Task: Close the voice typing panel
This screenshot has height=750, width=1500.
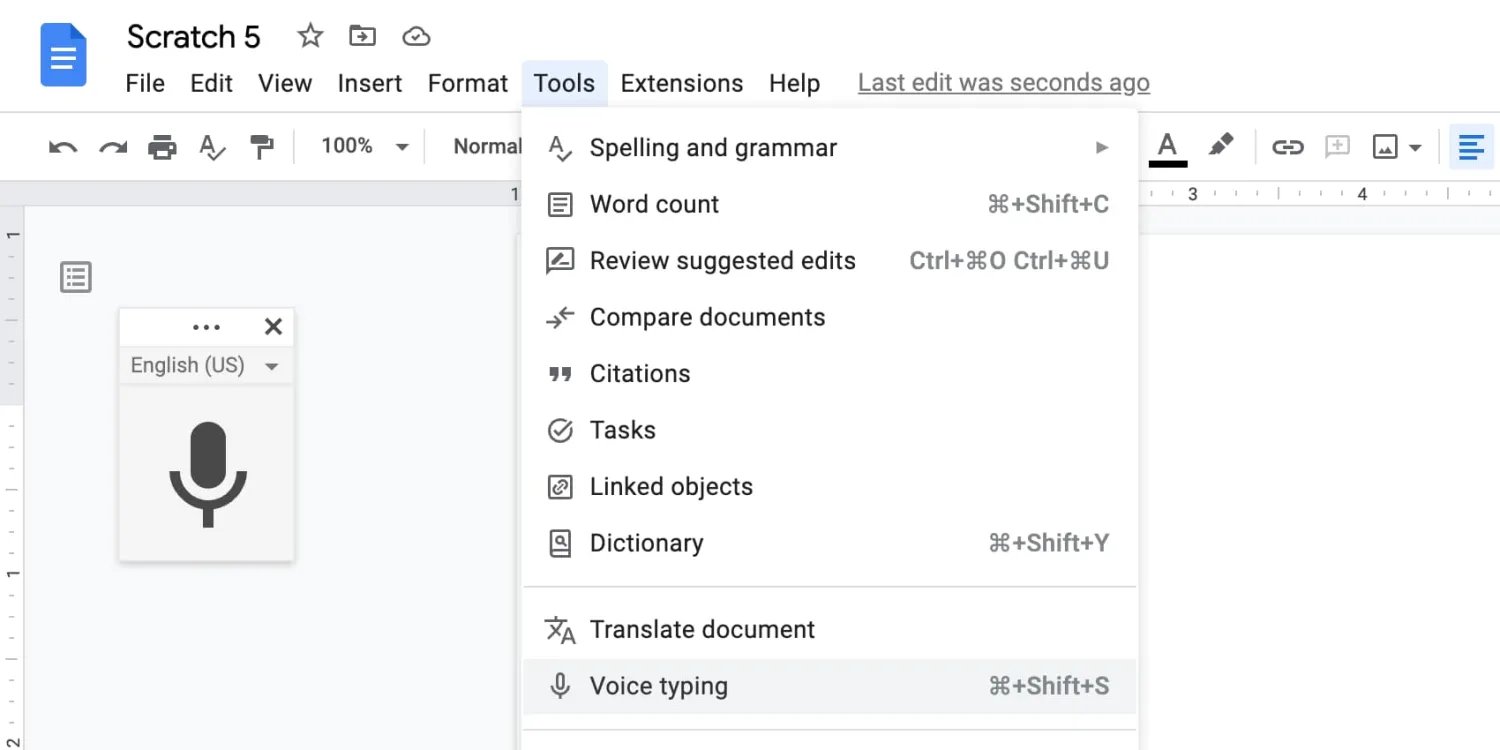Action: coord(273,327)
